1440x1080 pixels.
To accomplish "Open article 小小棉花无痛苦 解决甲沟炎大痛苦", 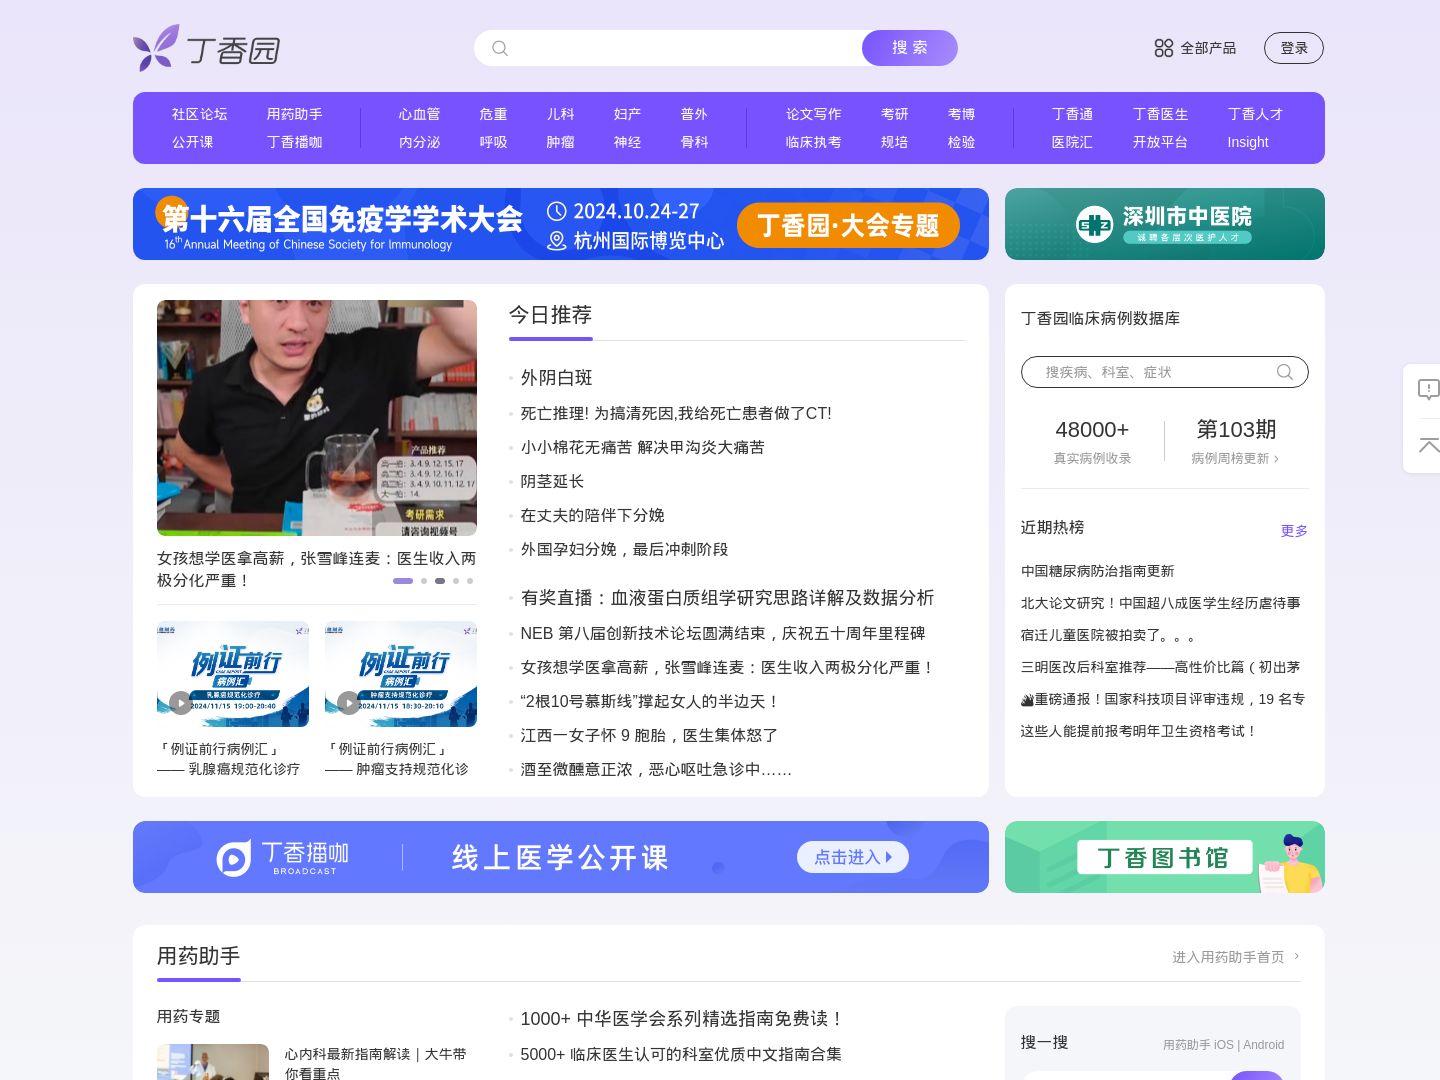I will point(642,447).
